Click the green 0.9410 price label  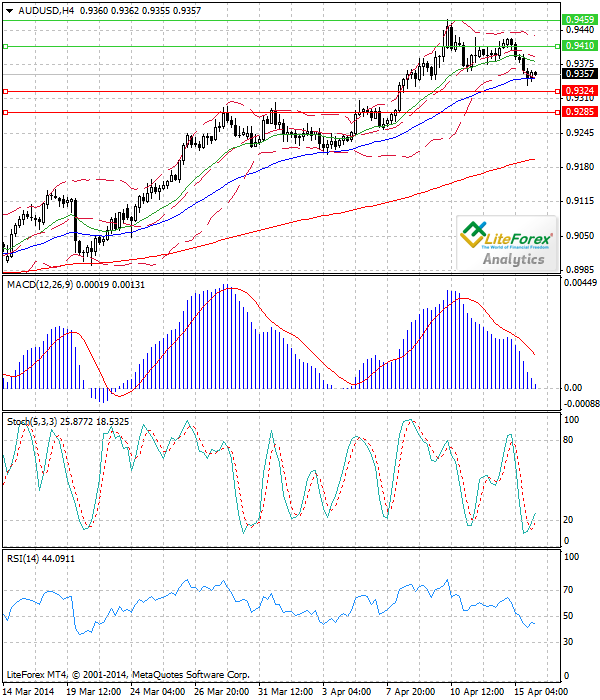[579, 45]
